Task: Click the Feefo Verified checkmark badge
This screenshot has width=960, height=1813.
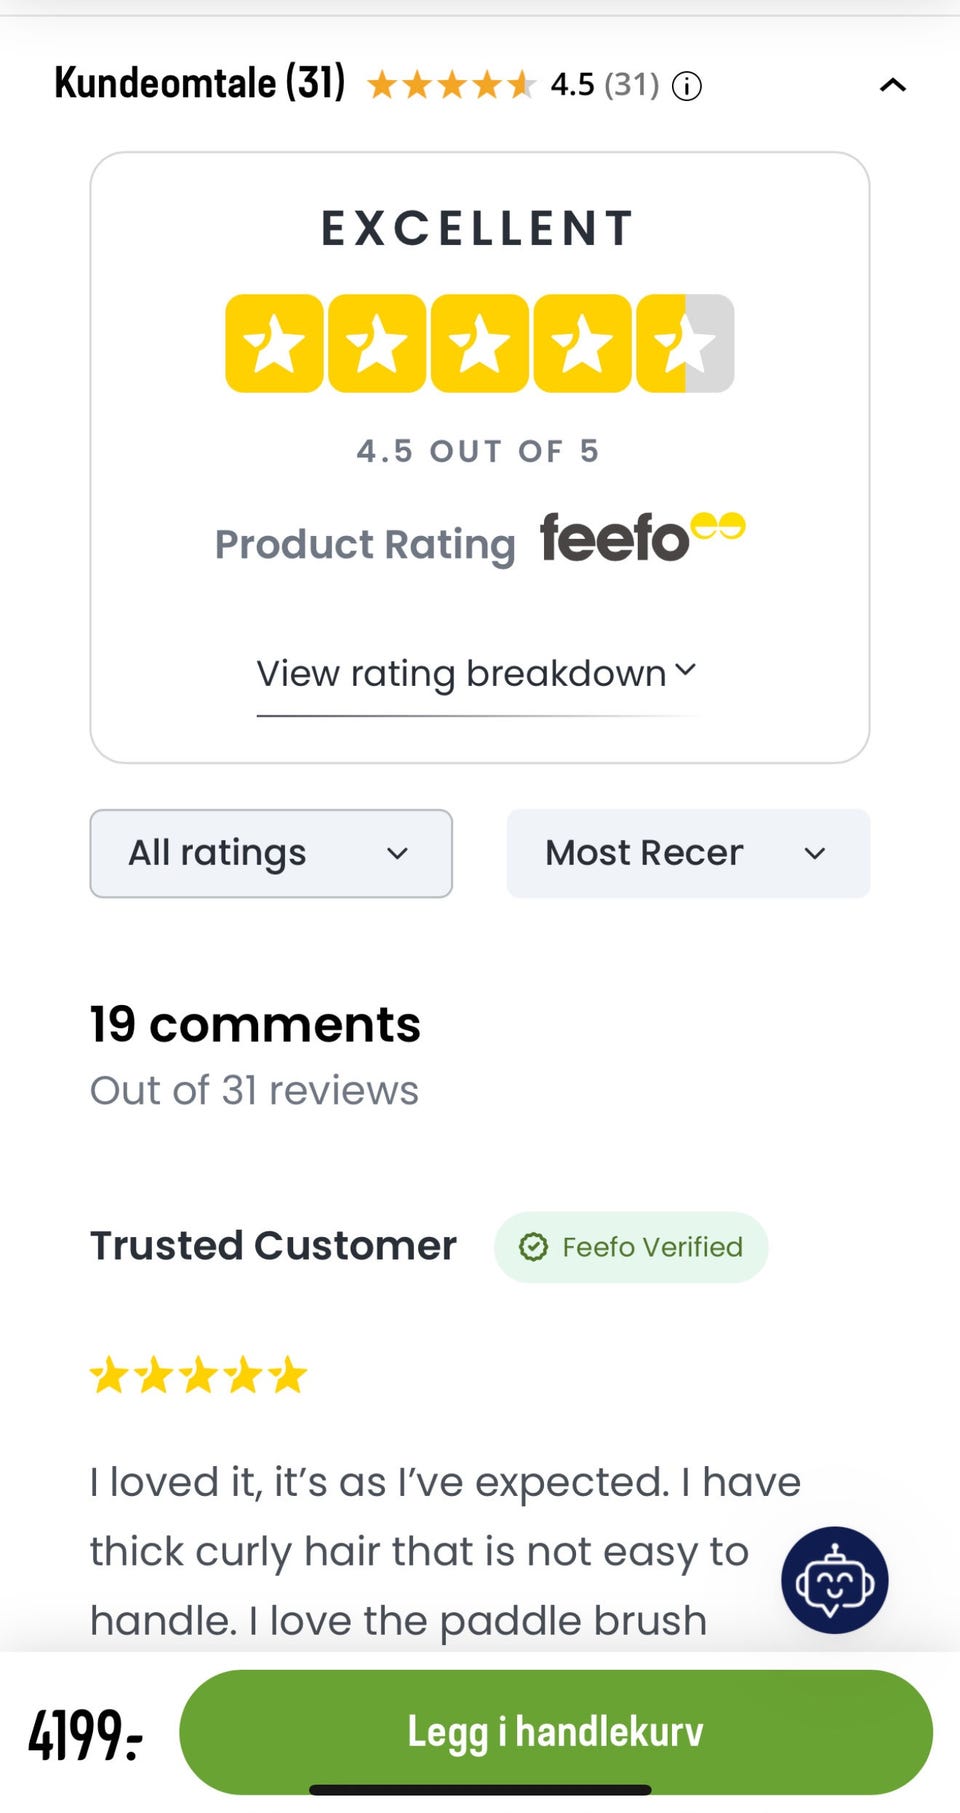Action: (x=631, y=1247)
